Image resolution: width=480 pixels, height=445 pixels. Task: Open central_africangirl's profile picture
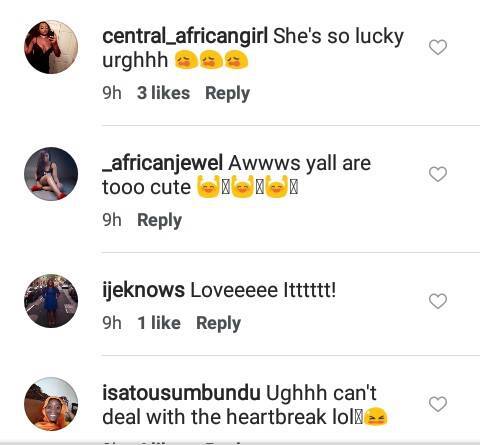[51, 47]
